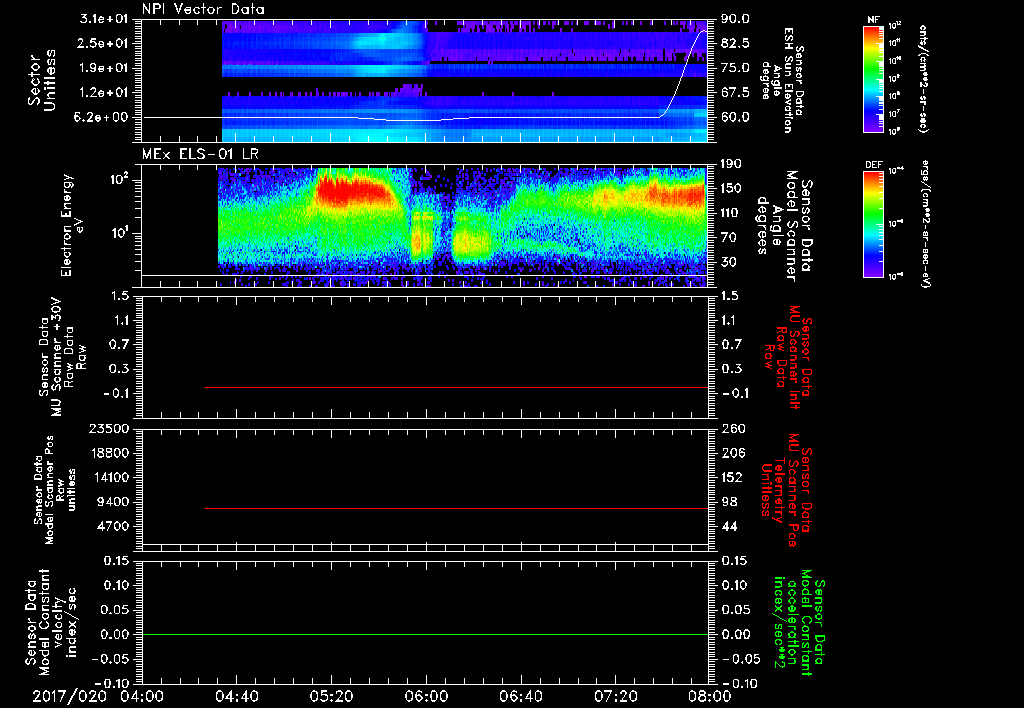This screenshot has width=1024, height=708.
Task: Click the "04:00" time tick label
Action: point(142,696)
